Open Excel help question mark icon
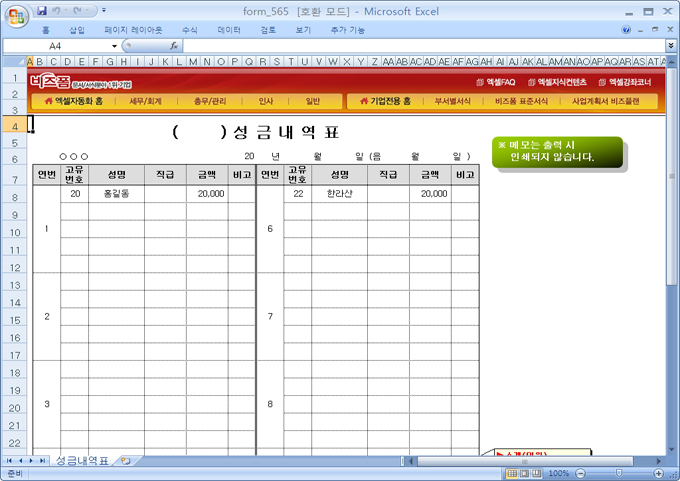680x481 pixels. tap(626, 29)
